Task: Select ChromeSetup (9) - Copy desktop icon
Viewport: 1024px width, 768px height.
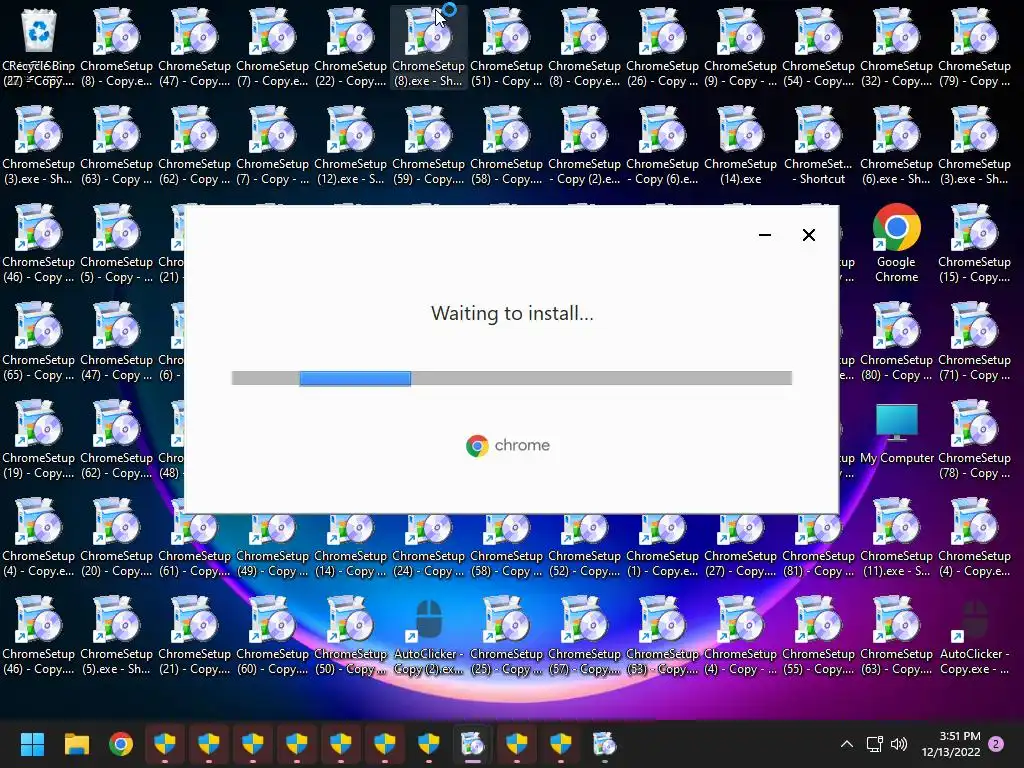Action: (740, 48)
